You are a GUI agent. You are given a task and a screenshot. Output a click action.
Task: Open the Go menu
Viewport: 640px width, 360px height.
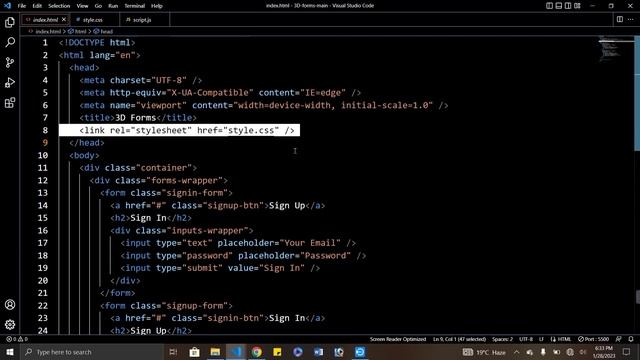click(98, 6)
